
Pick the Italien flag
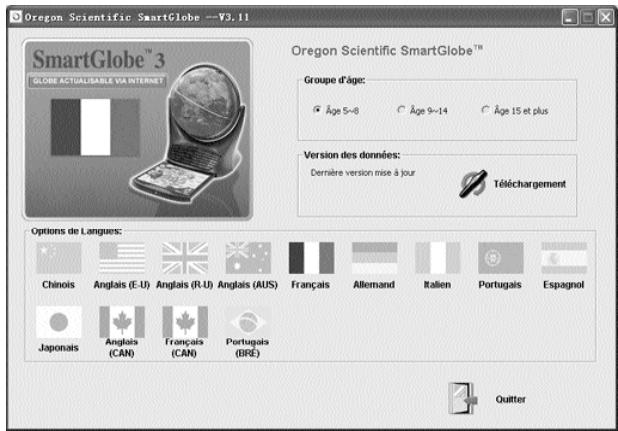[x=437, y=258]
